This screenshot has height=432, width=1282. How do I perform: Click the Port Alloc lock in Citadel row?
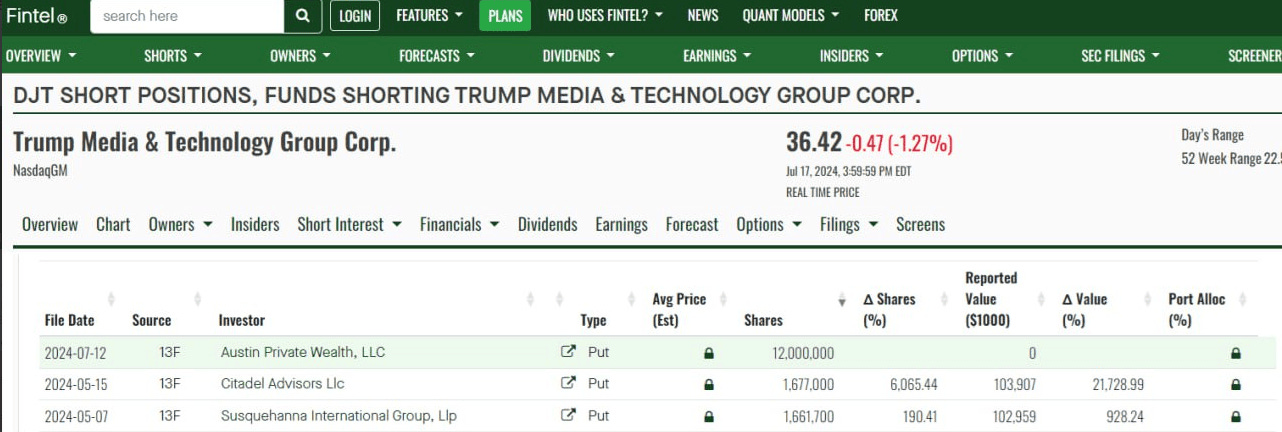(1236, 384)
